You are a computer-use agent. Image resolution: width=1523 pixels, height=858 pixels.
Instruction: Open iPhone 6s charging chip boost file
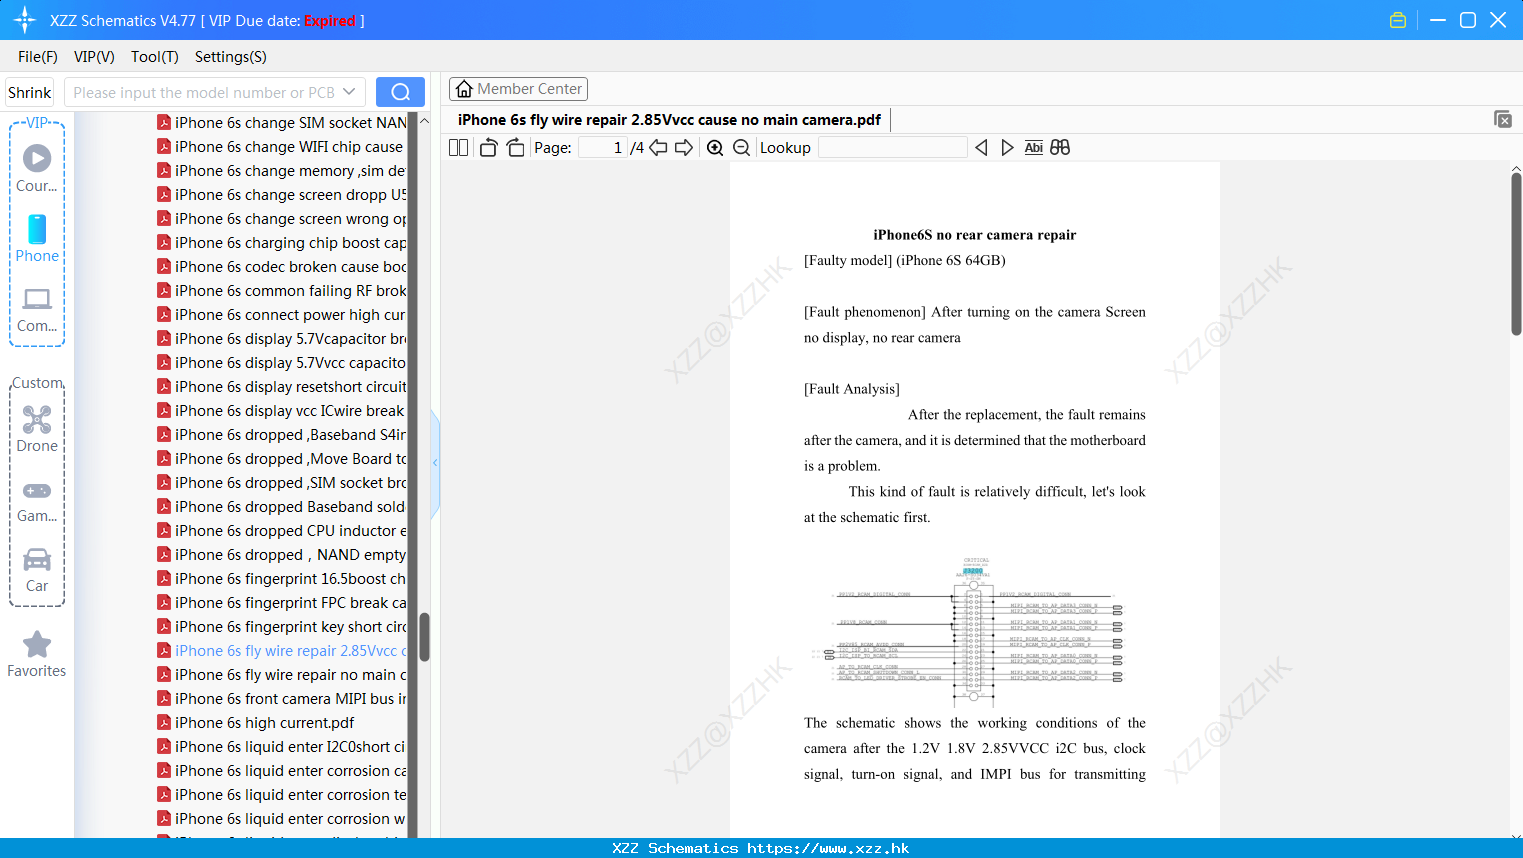[x=281, y=243]
